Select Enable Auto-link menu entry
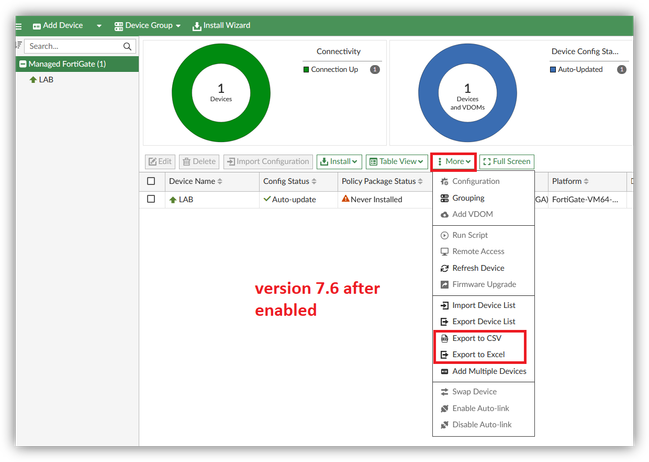Viewport: 649px width, 462px height. tap(483, 408)
